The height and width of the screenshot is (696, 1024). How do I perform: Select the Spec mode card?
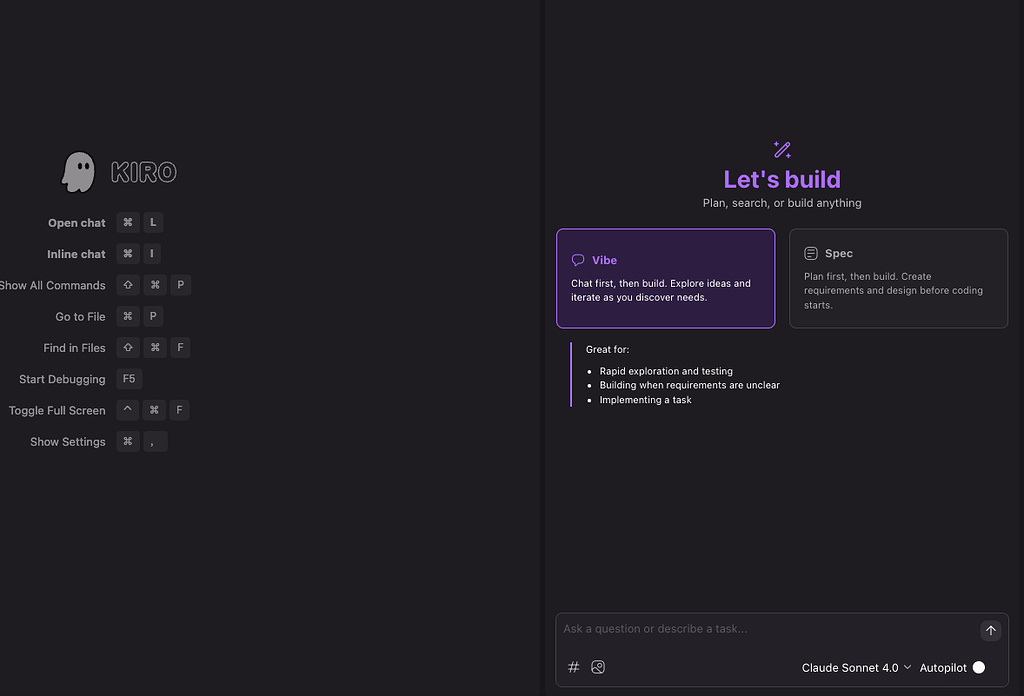pyautogui.click(x=898, y=278)
